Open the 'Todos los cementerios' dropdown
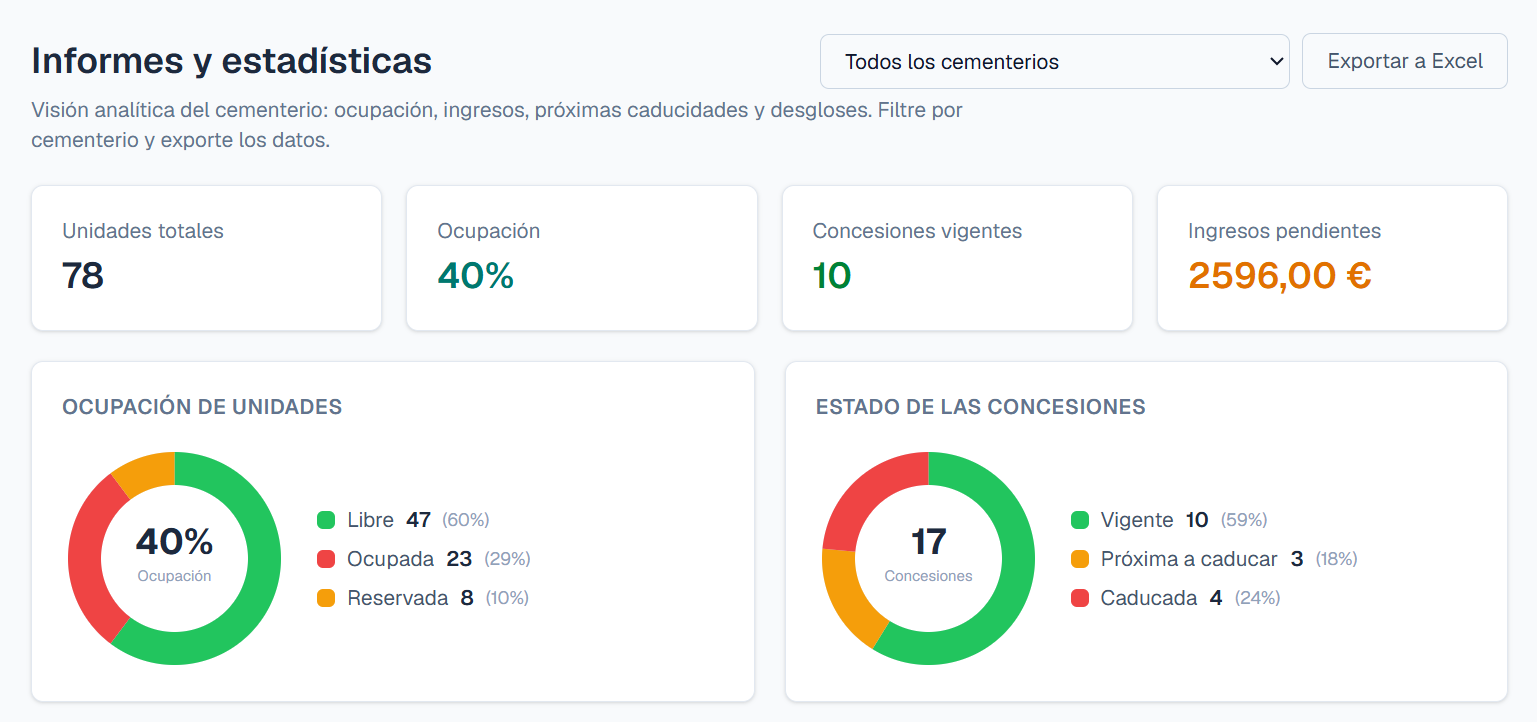Image resolution: width=1537 pixels, height=722 pixels. pyautogui.click(x=1054, y=61)
